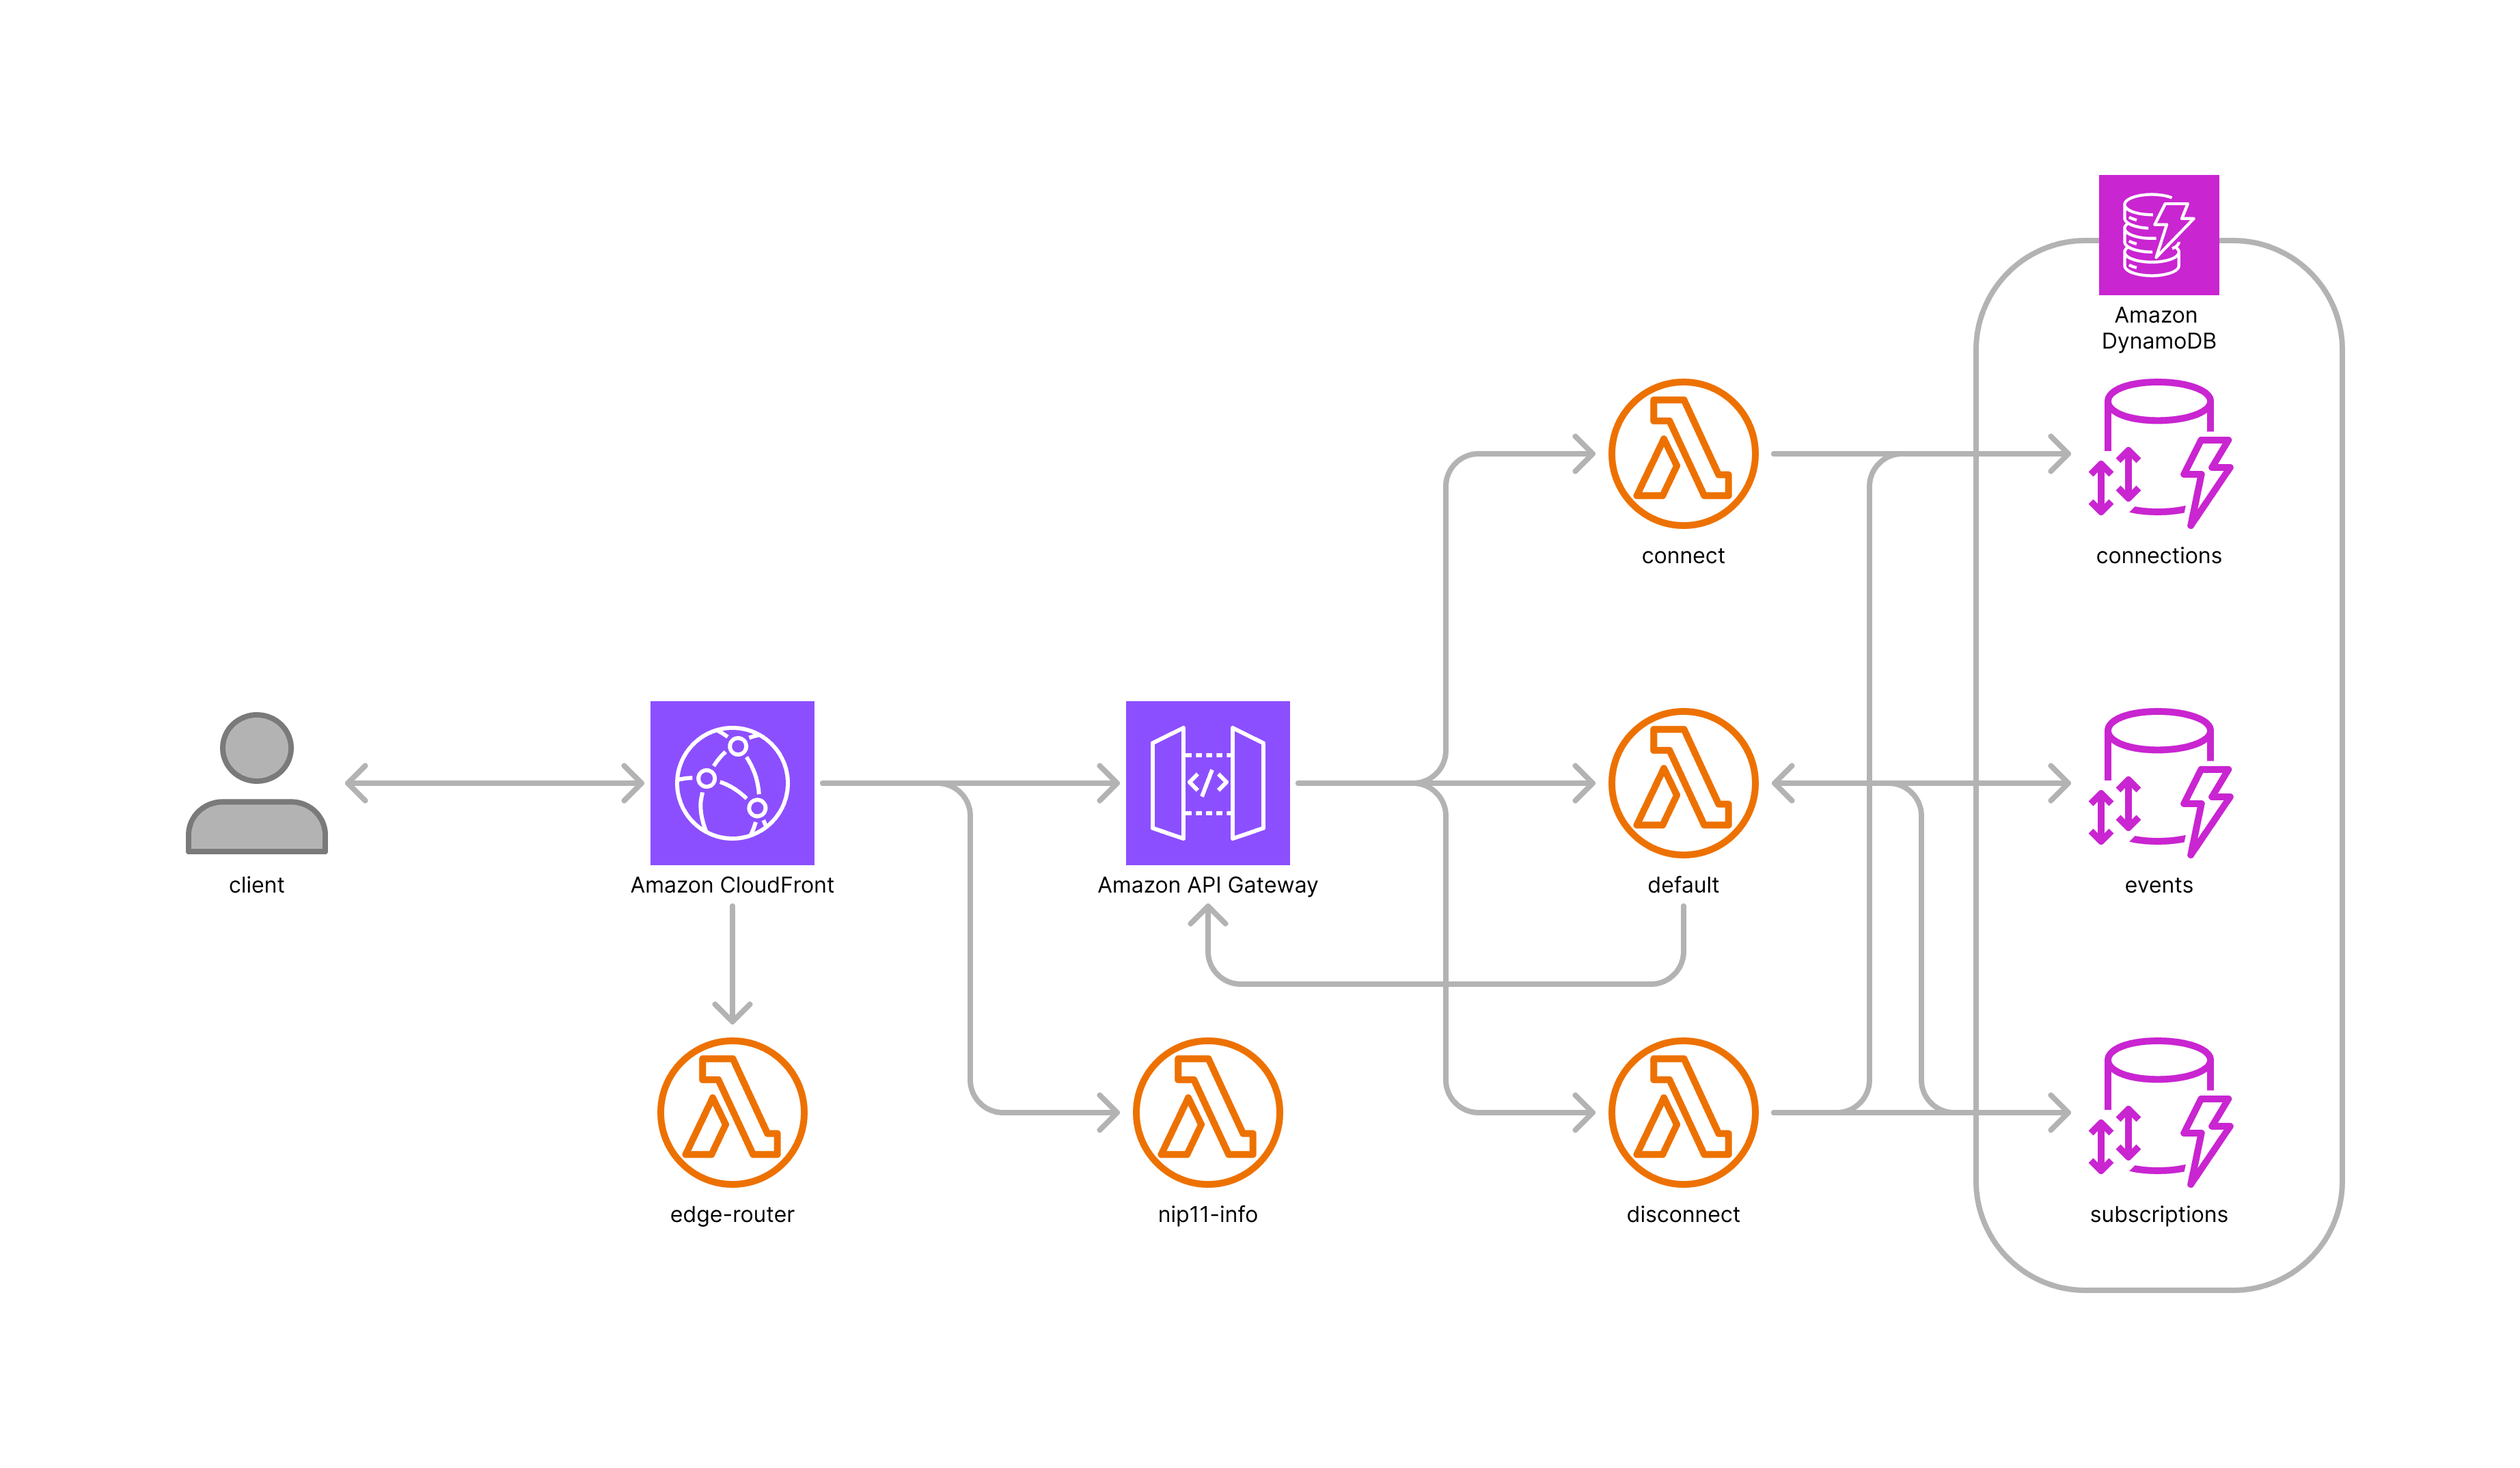This screenshot has width=2520, height=1468.
Task: Click the 'nip11-info' label text
Action: (x=1207, y=1214)
